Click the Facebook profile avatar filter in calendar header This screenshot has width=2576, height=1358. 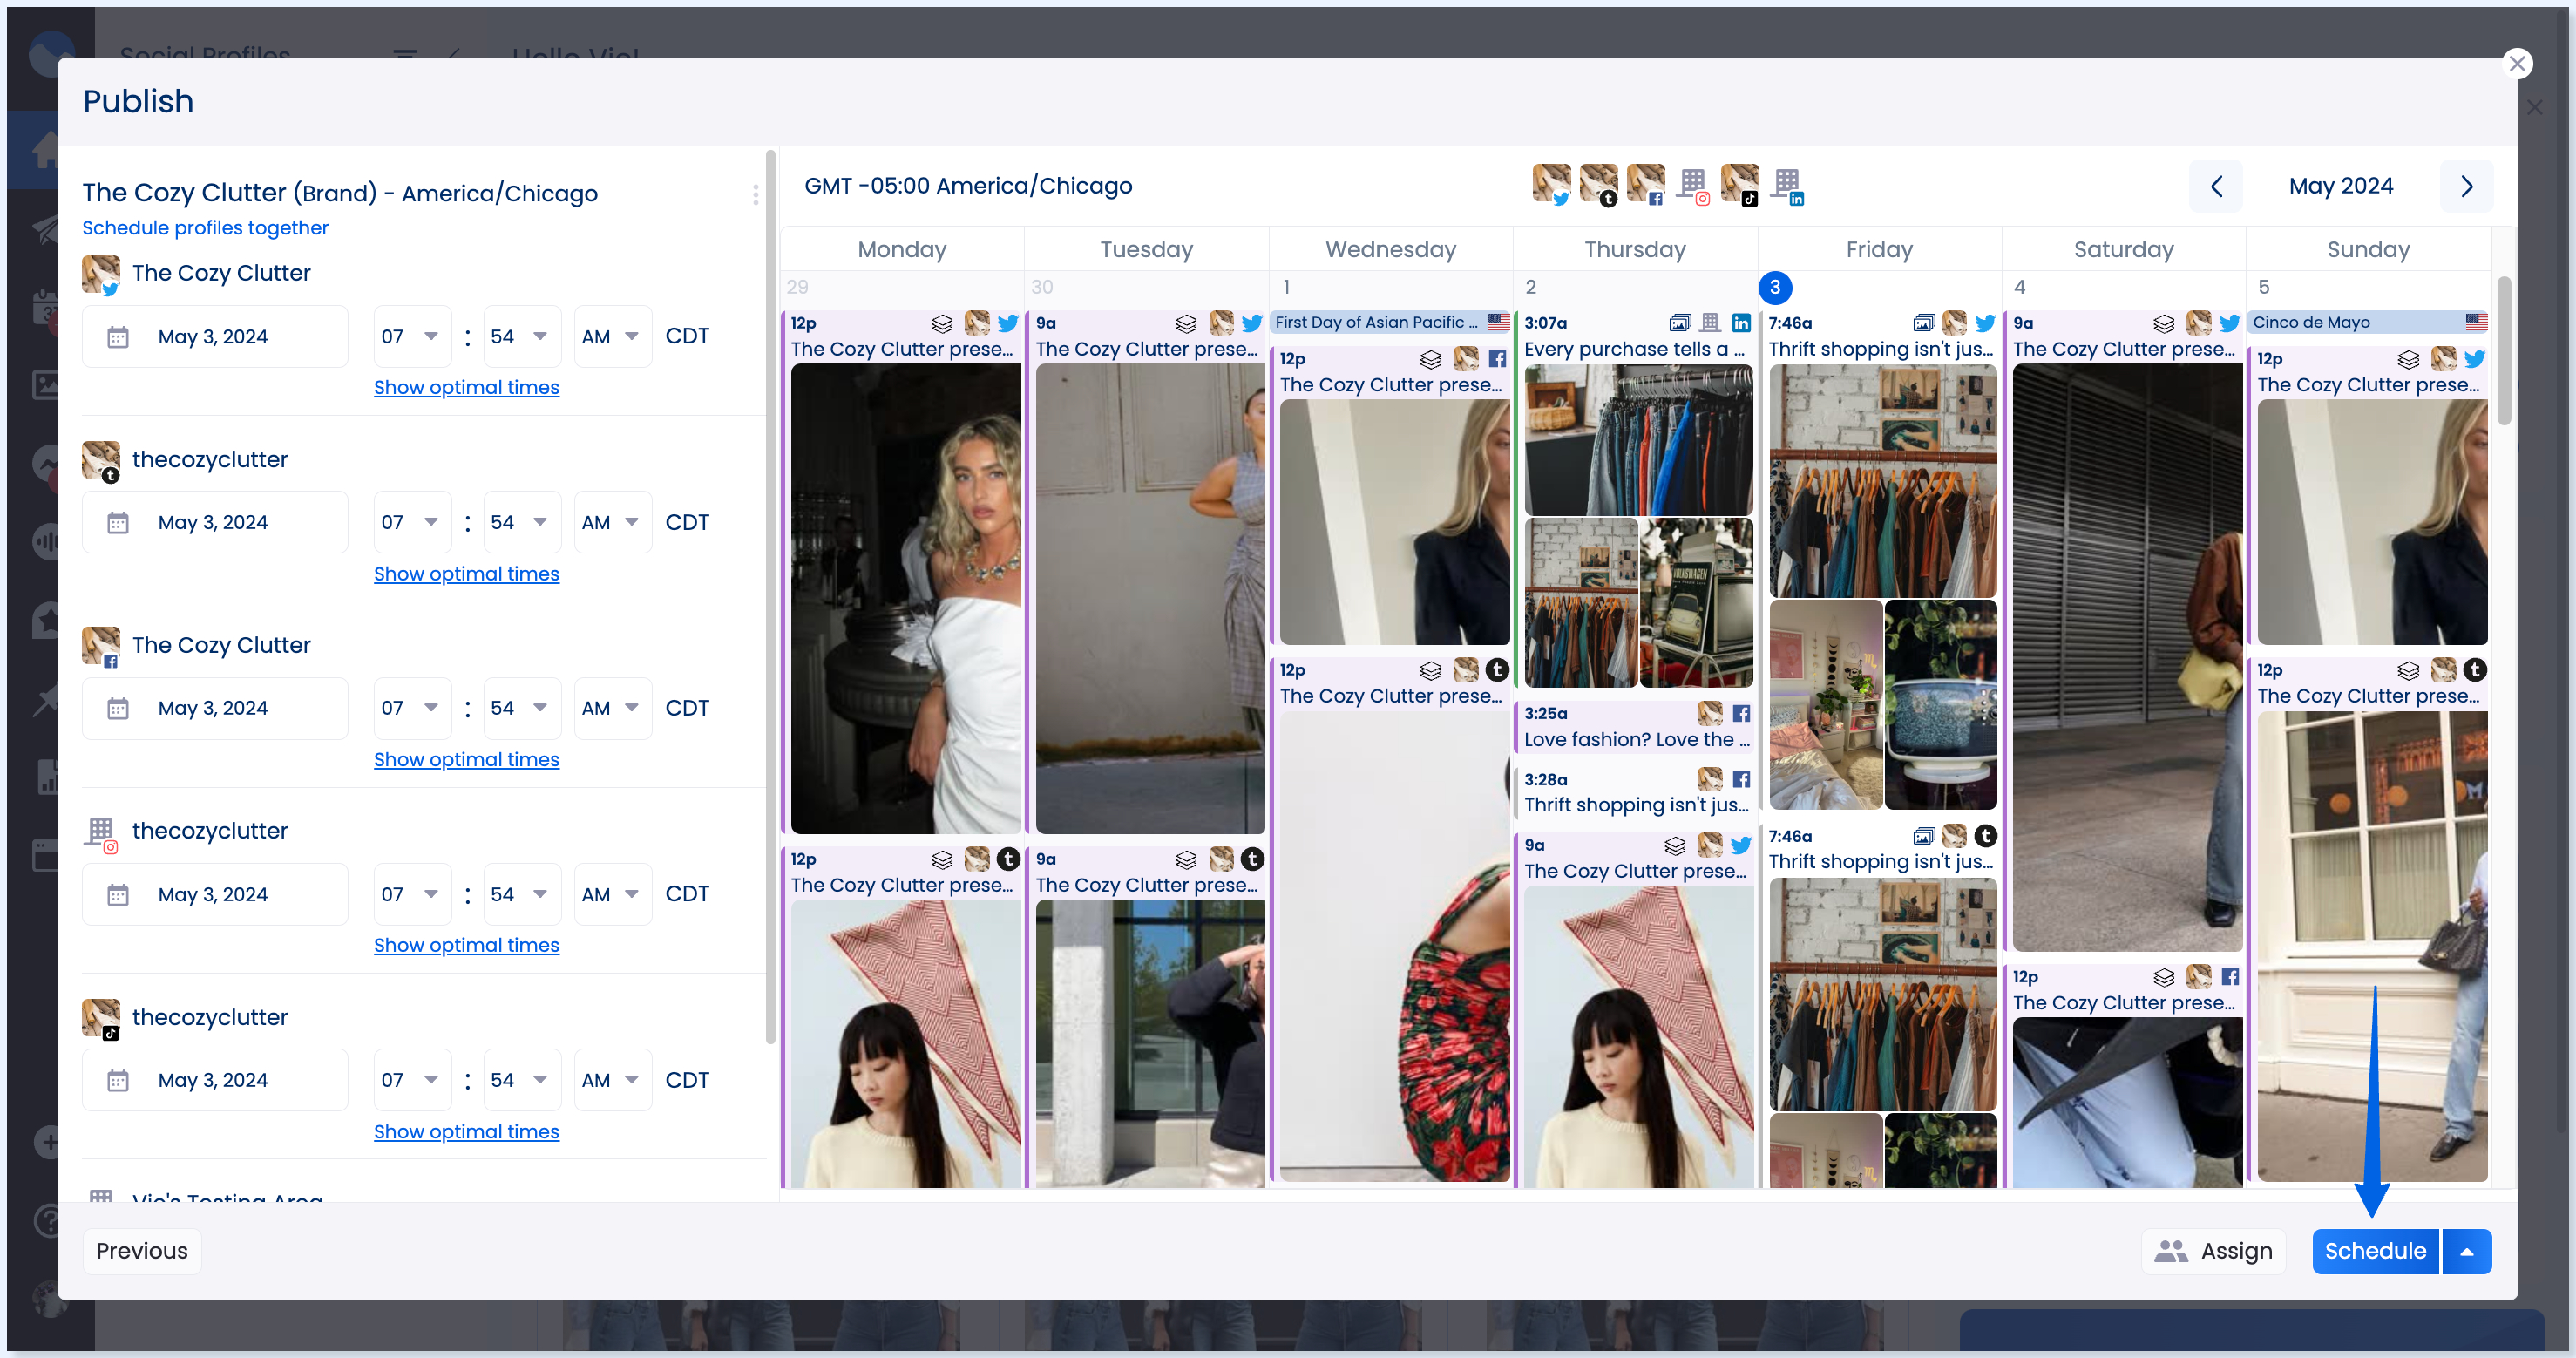[x=1645, y=185]
